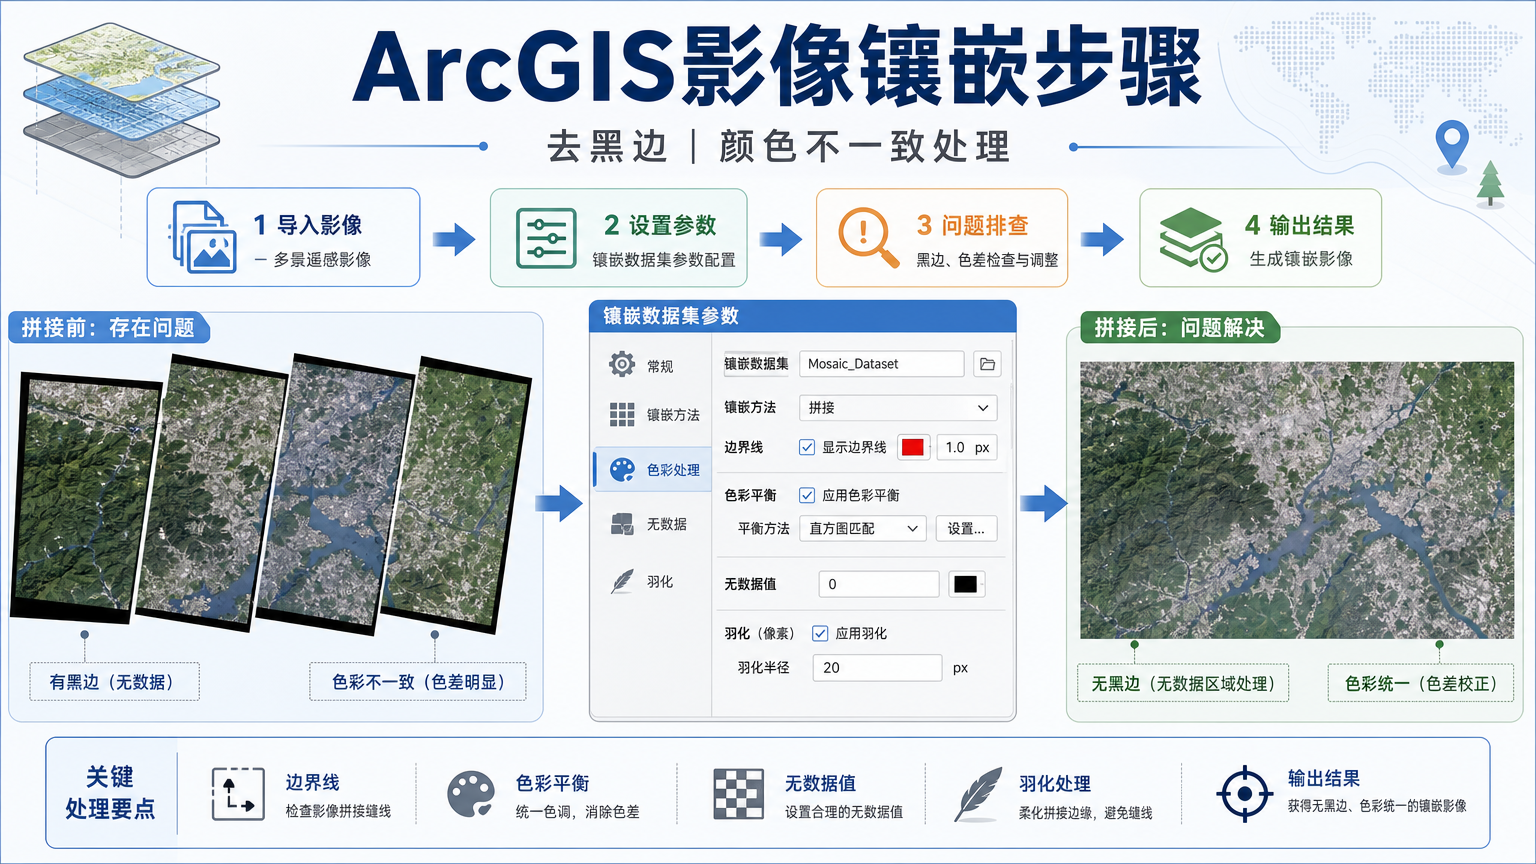Click the 拼接后：问题解决 header
The height and width of the screenshot is (864, 1536).
[1179, 328]
